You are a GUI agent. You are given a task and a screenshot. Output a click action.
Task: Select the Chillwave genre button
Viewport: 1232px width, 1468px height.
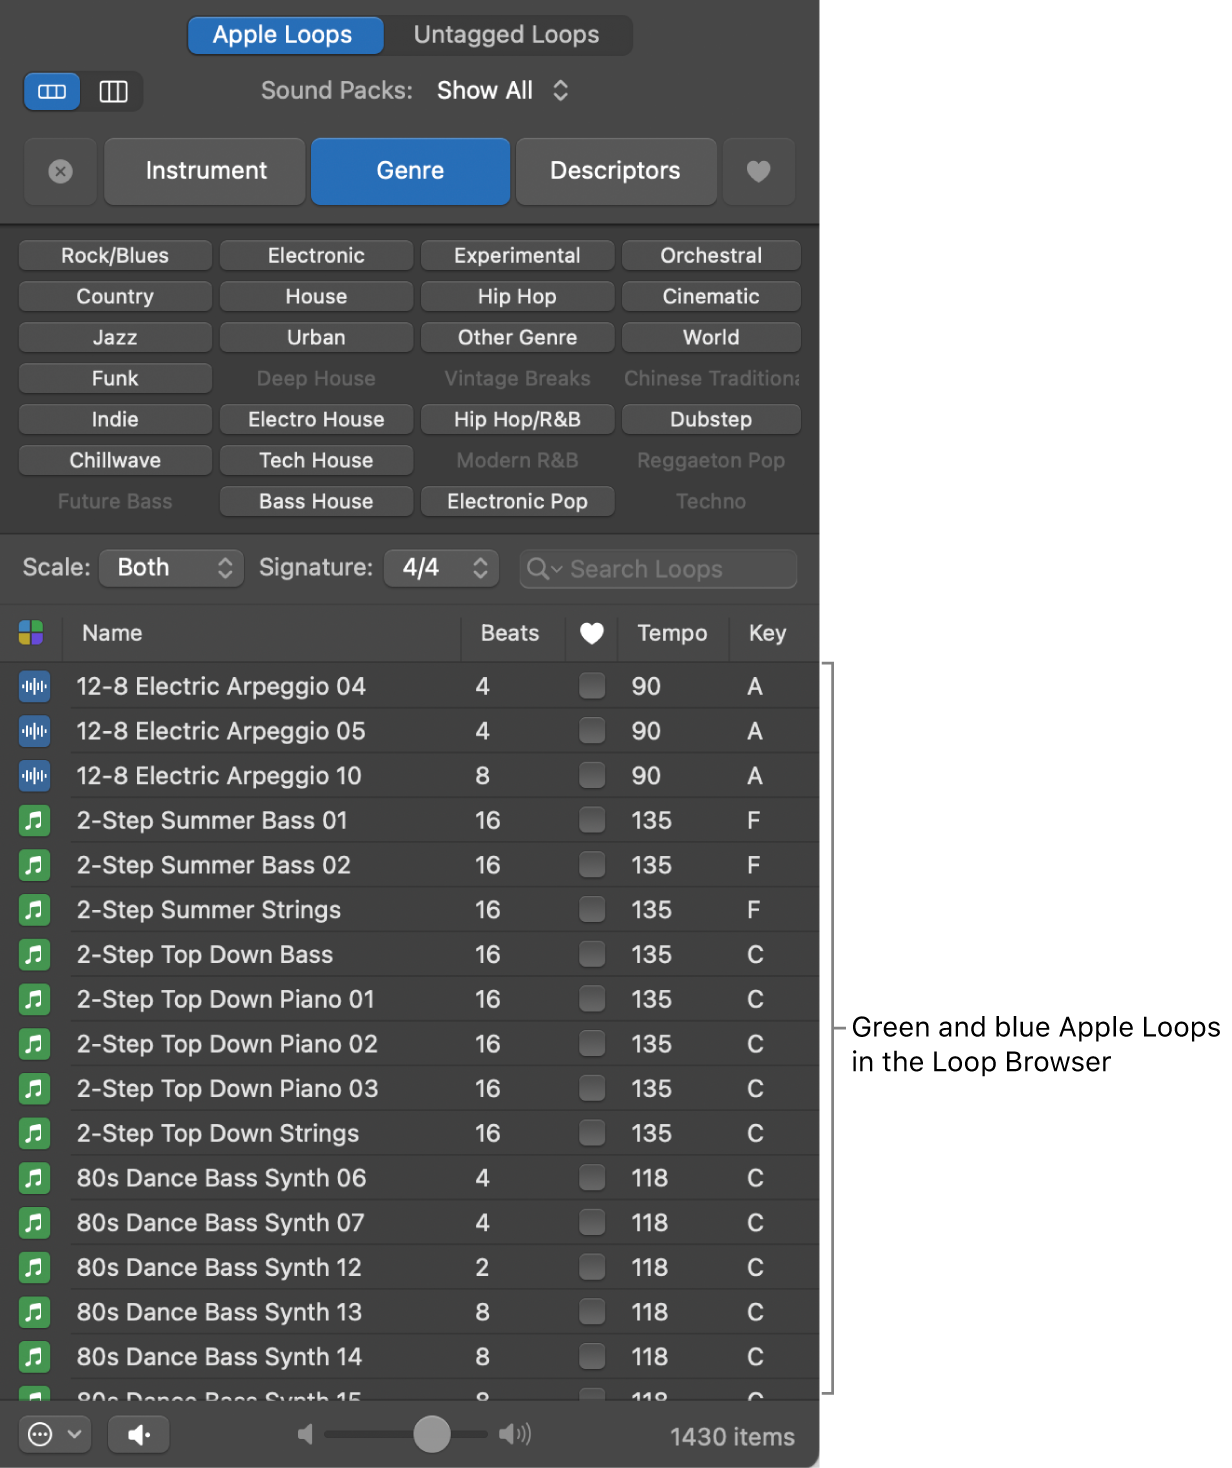click(115, 461)
